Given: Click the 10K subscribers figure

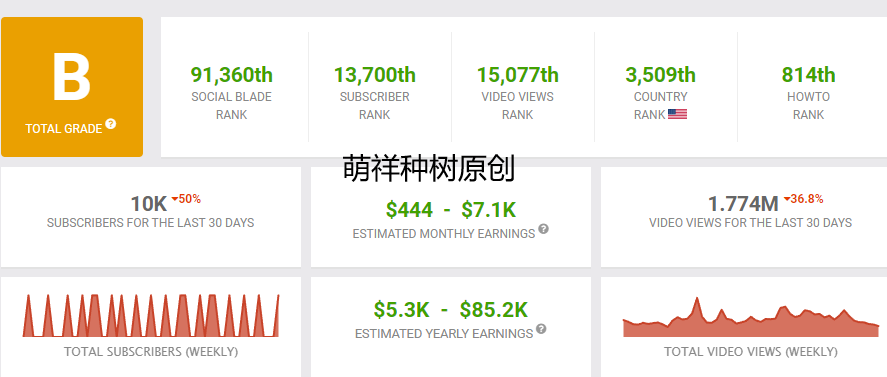Looking at the screenshot, I should point(149,204).
